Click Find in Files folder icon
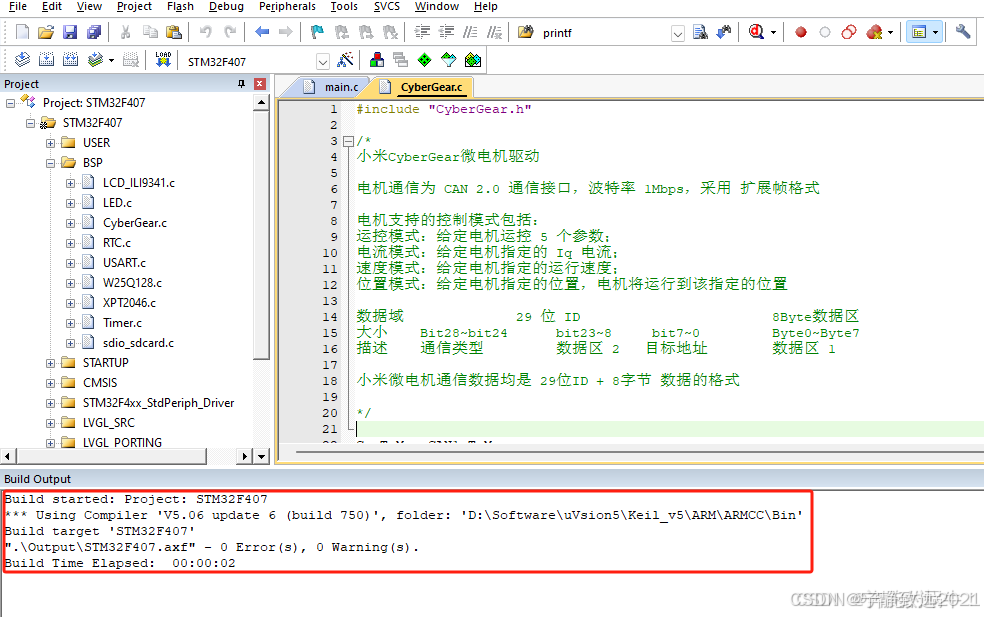This screenshot has width=984, height=617. (525, 32)
